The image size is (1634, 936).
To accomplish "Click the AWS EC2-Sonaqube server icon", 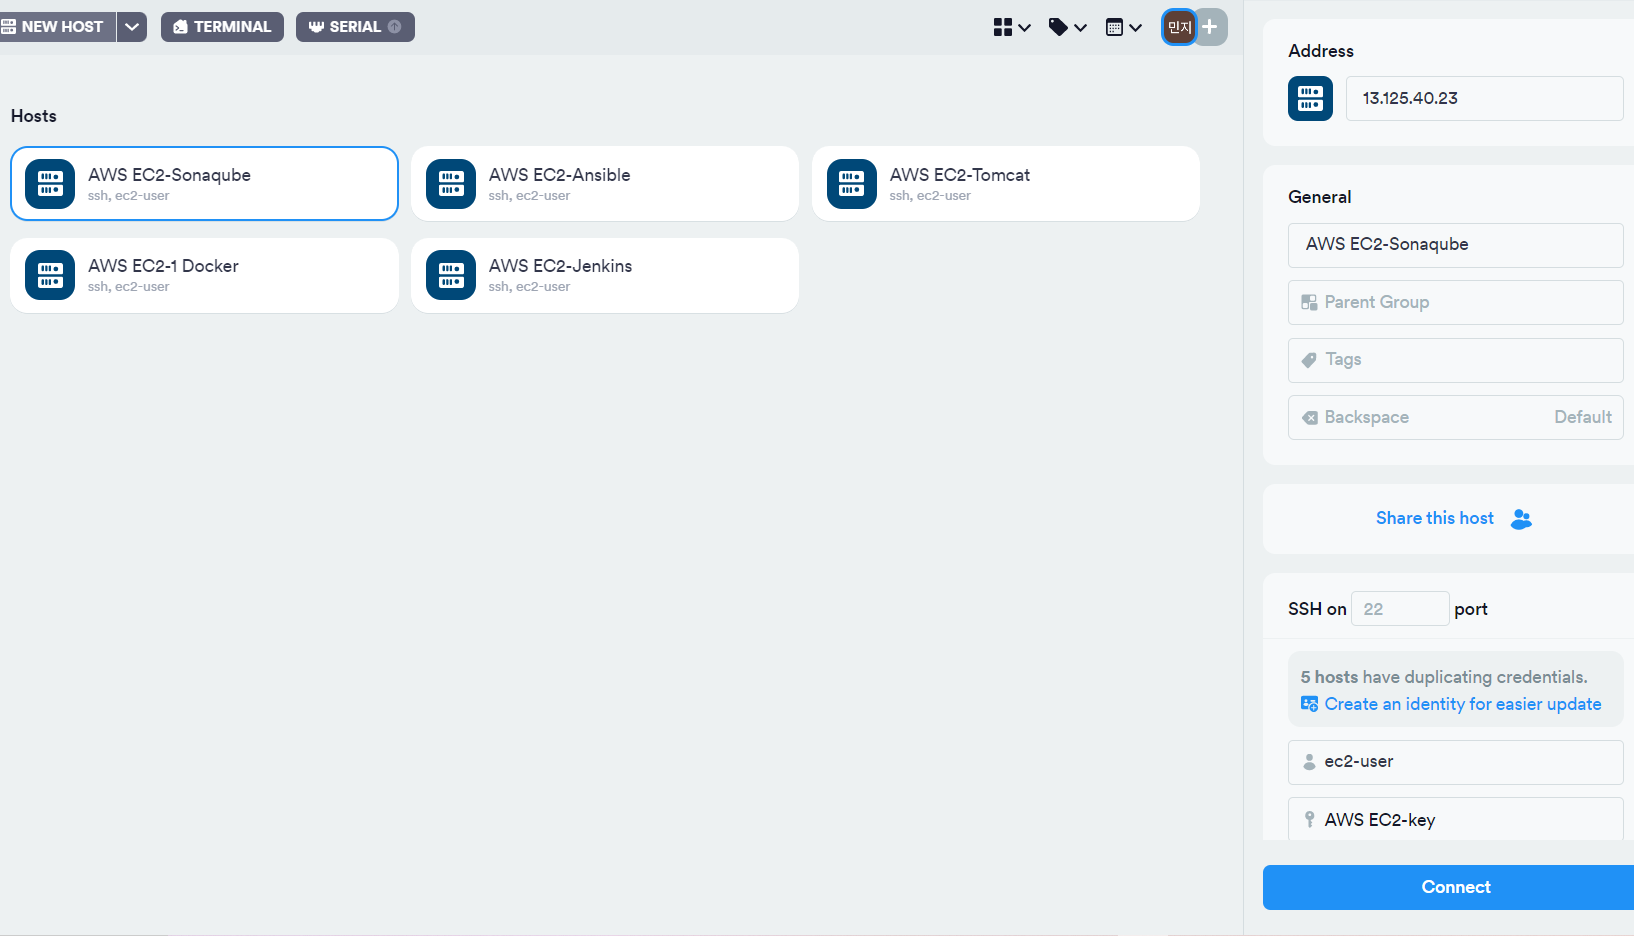I will tap(50, 184).
